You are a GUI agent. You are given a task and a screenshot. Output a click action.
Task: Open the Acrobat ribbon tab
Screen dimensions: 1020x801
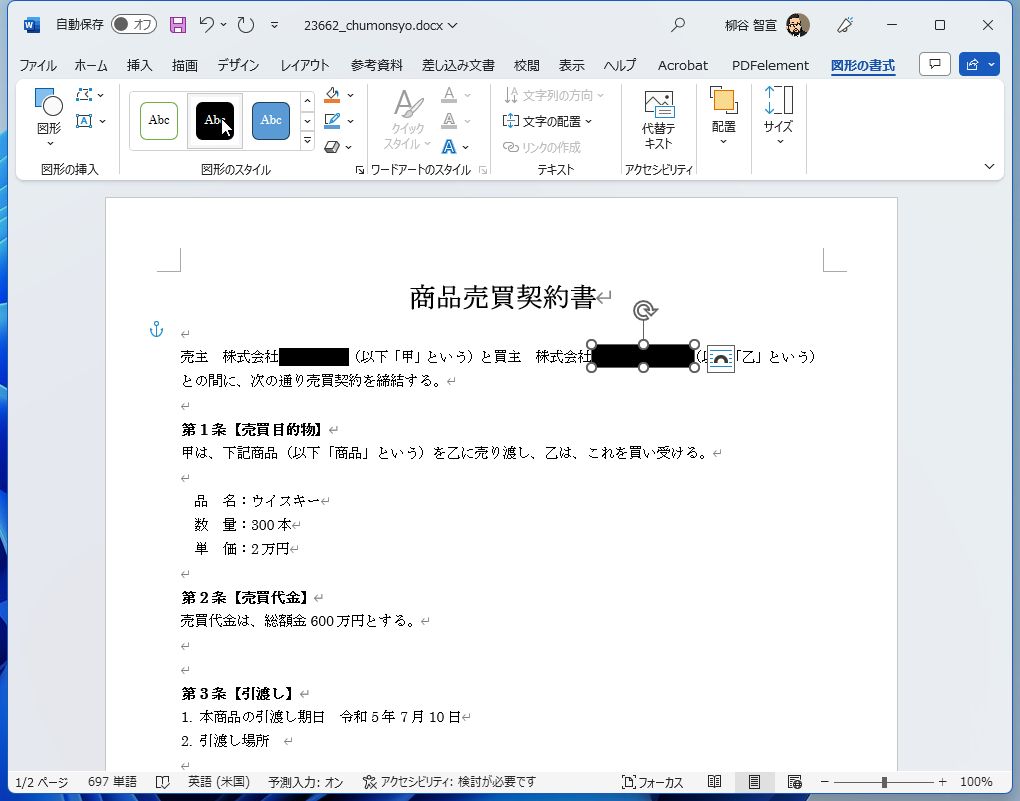682,65
